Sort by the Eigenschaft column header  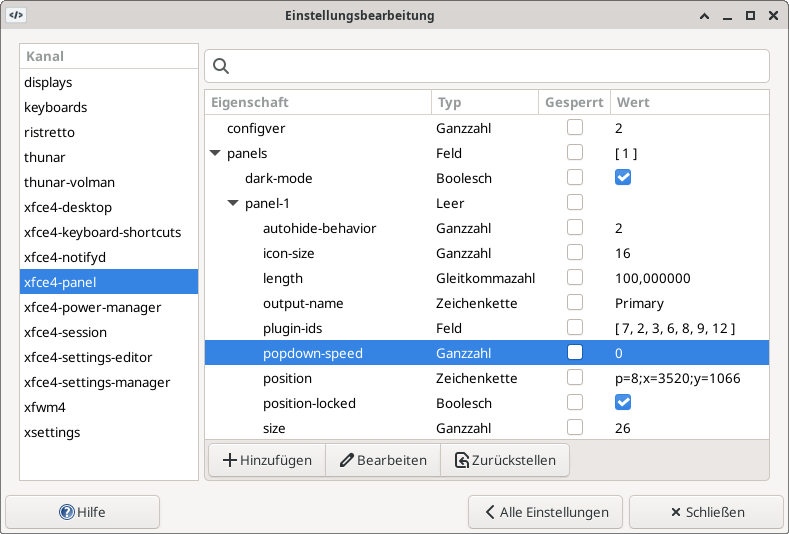coord(318,103)
